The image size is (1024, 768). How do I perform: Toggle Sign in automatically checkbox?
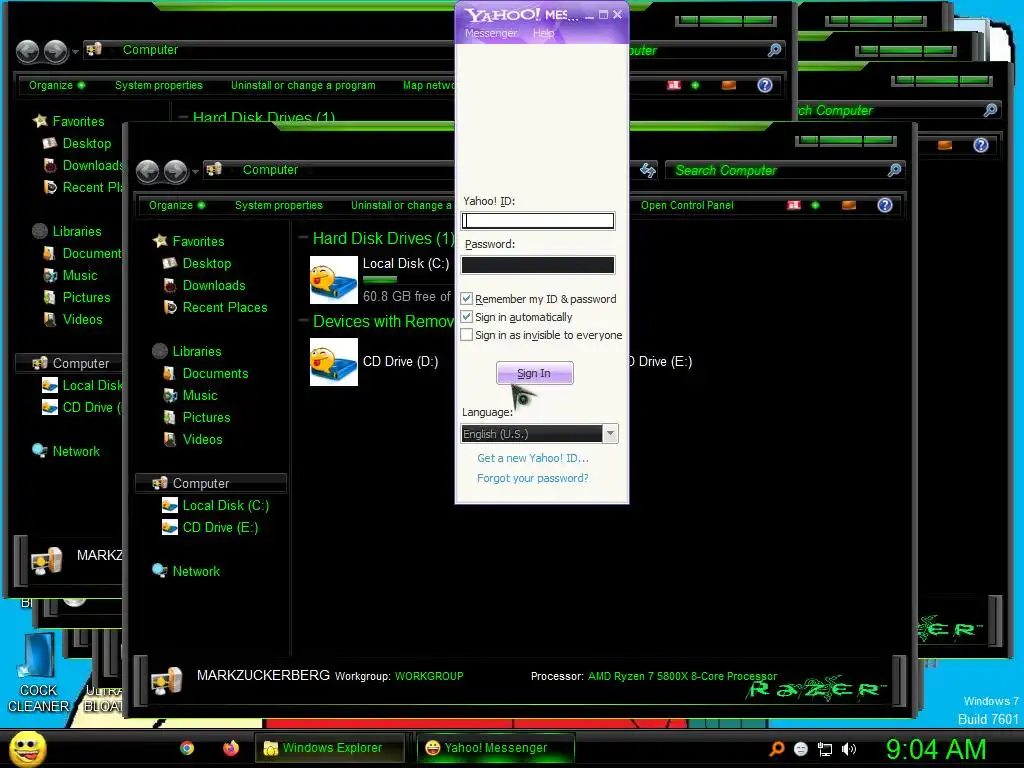coord(466,317)
